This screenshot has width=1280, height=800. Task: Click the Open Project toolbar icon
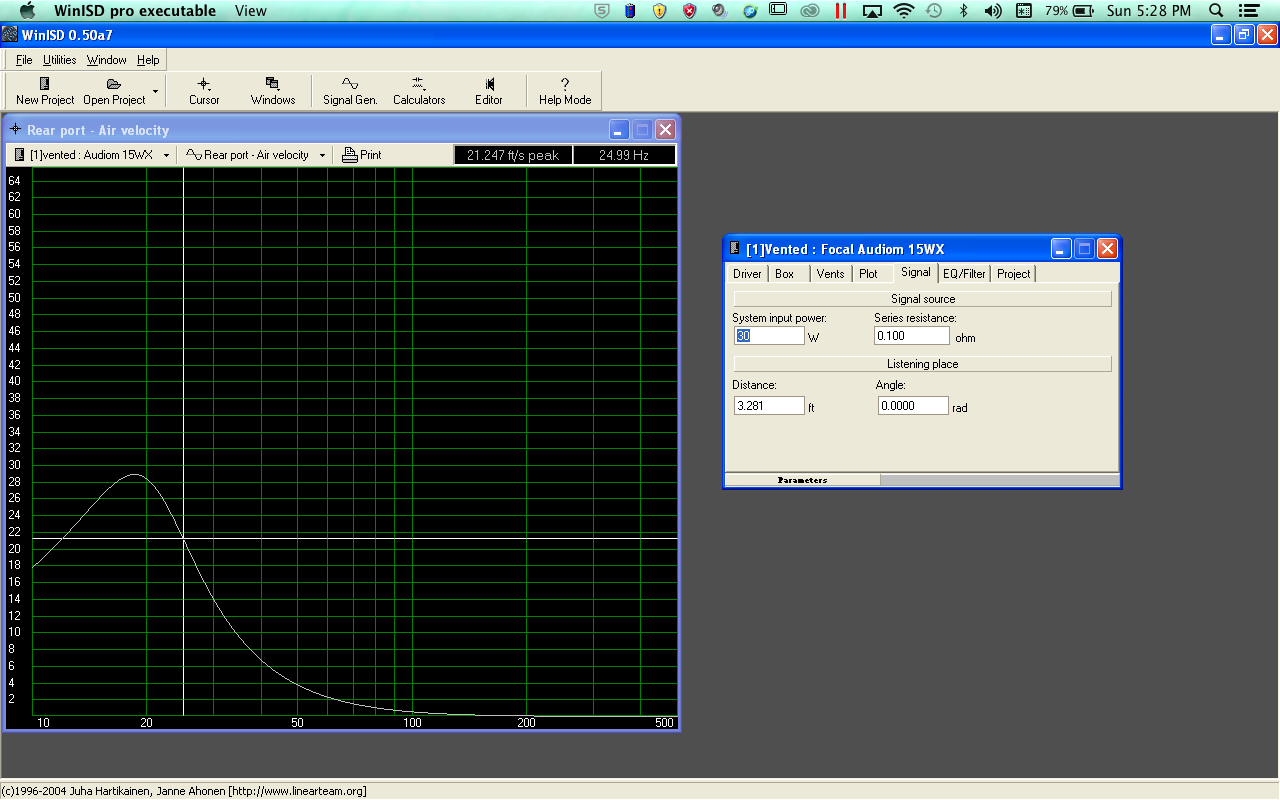pyautogui.click(x=114, y=91)
